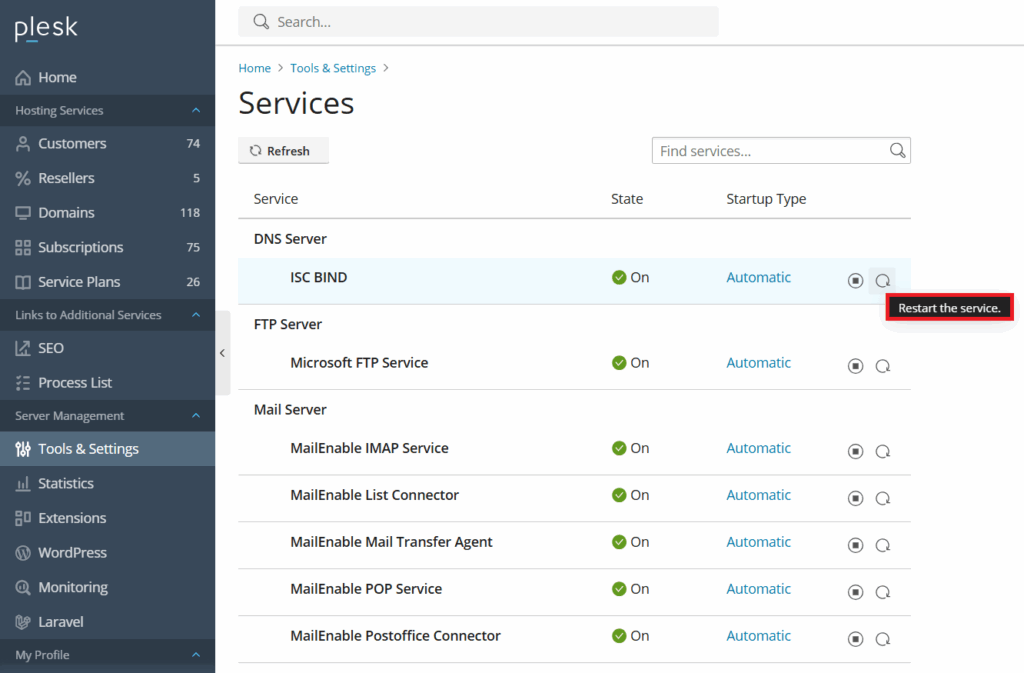The image size is (1024, 673).
Task: Hide the sidebar with the collapse arrow
Action: [x=222, y=352]
